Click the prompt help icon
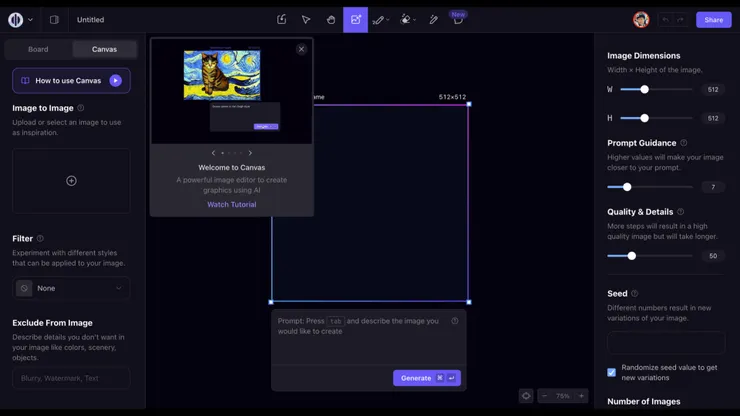 (454, 321)
